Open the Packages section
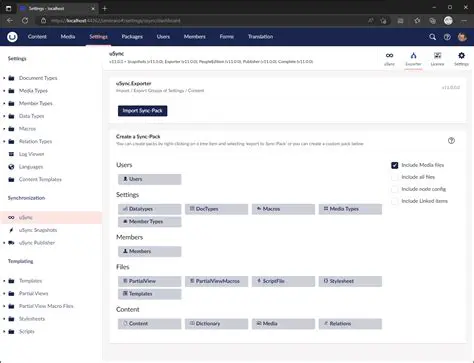The image size is (474, 363). click(x=132, y=37)
